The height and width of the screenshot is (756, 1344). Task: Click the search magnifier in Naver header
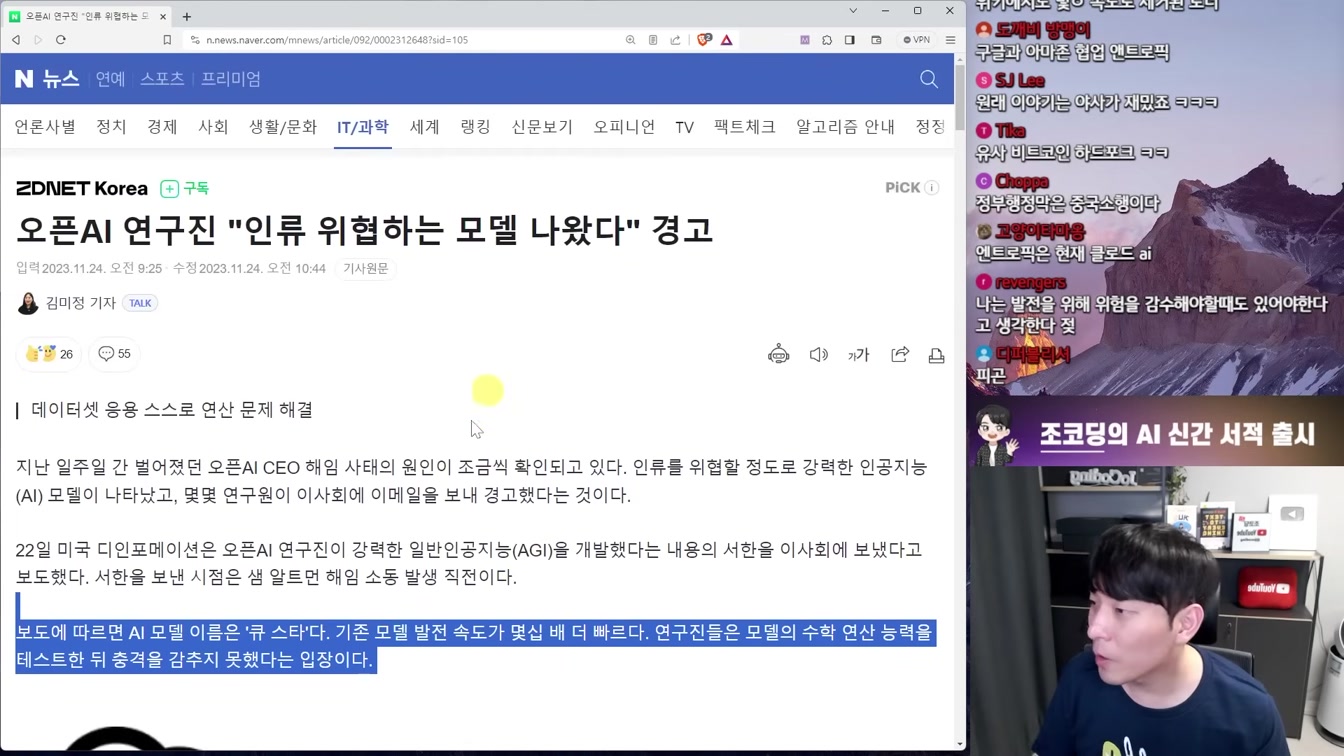[929, 79]
